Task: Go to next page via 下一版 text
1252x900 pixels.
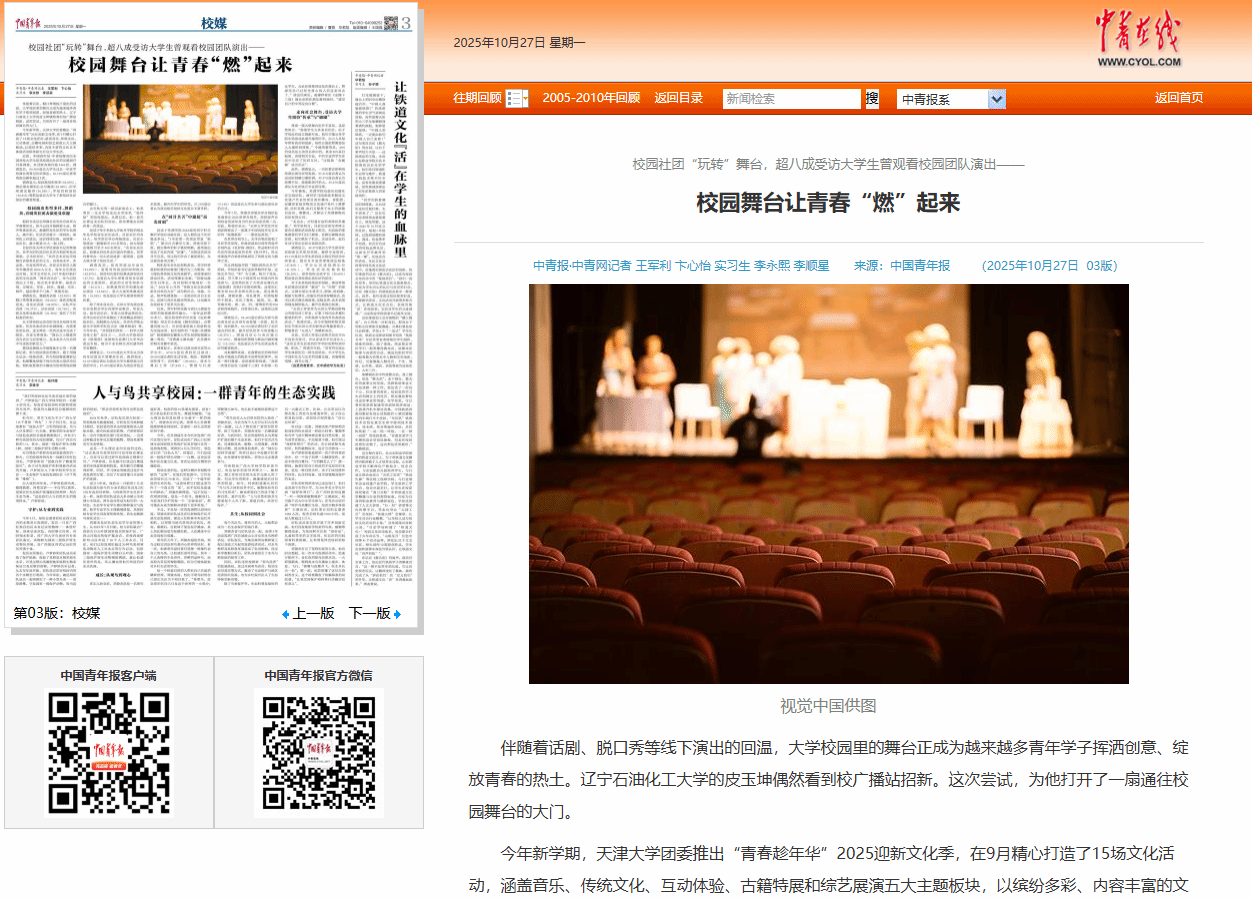Action: click(368, 613)
